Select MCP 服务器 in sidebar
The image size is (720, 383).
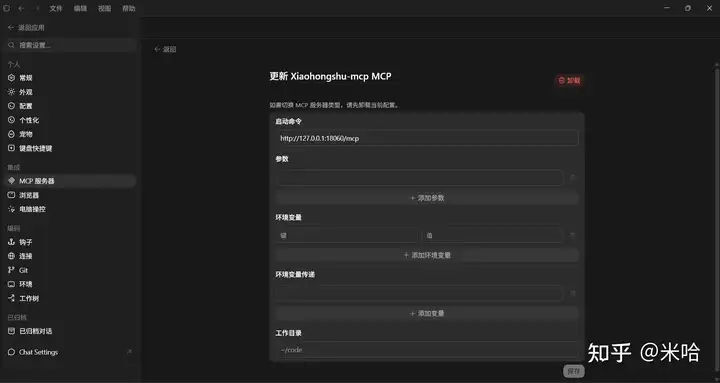click(x=70, y=181)
